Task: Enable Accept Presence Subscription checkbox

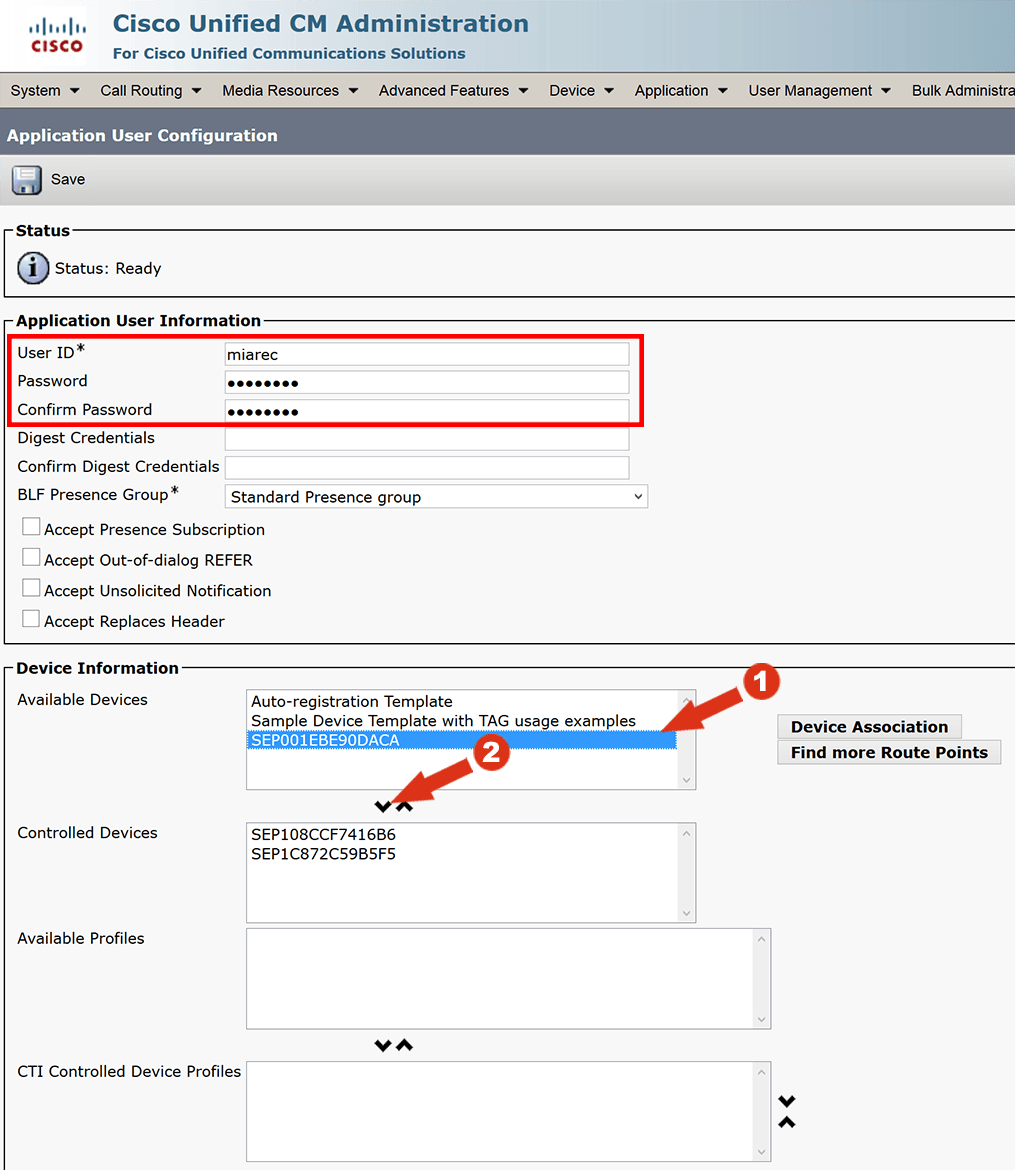Action: pyautogui.click(x=31, y=528)
